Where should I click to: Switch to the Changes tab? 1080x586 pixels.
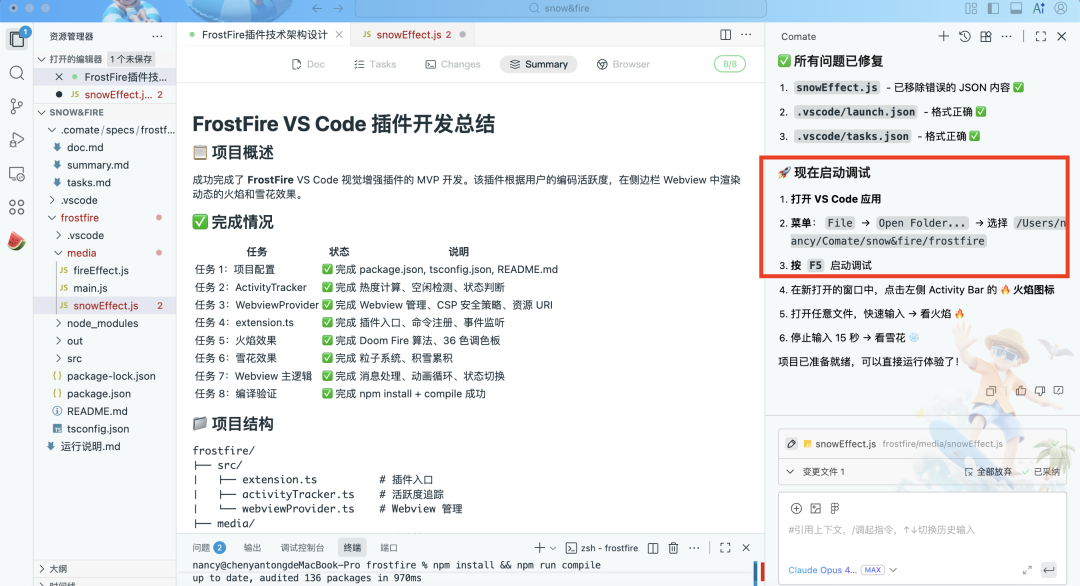(x=453, y=64)
